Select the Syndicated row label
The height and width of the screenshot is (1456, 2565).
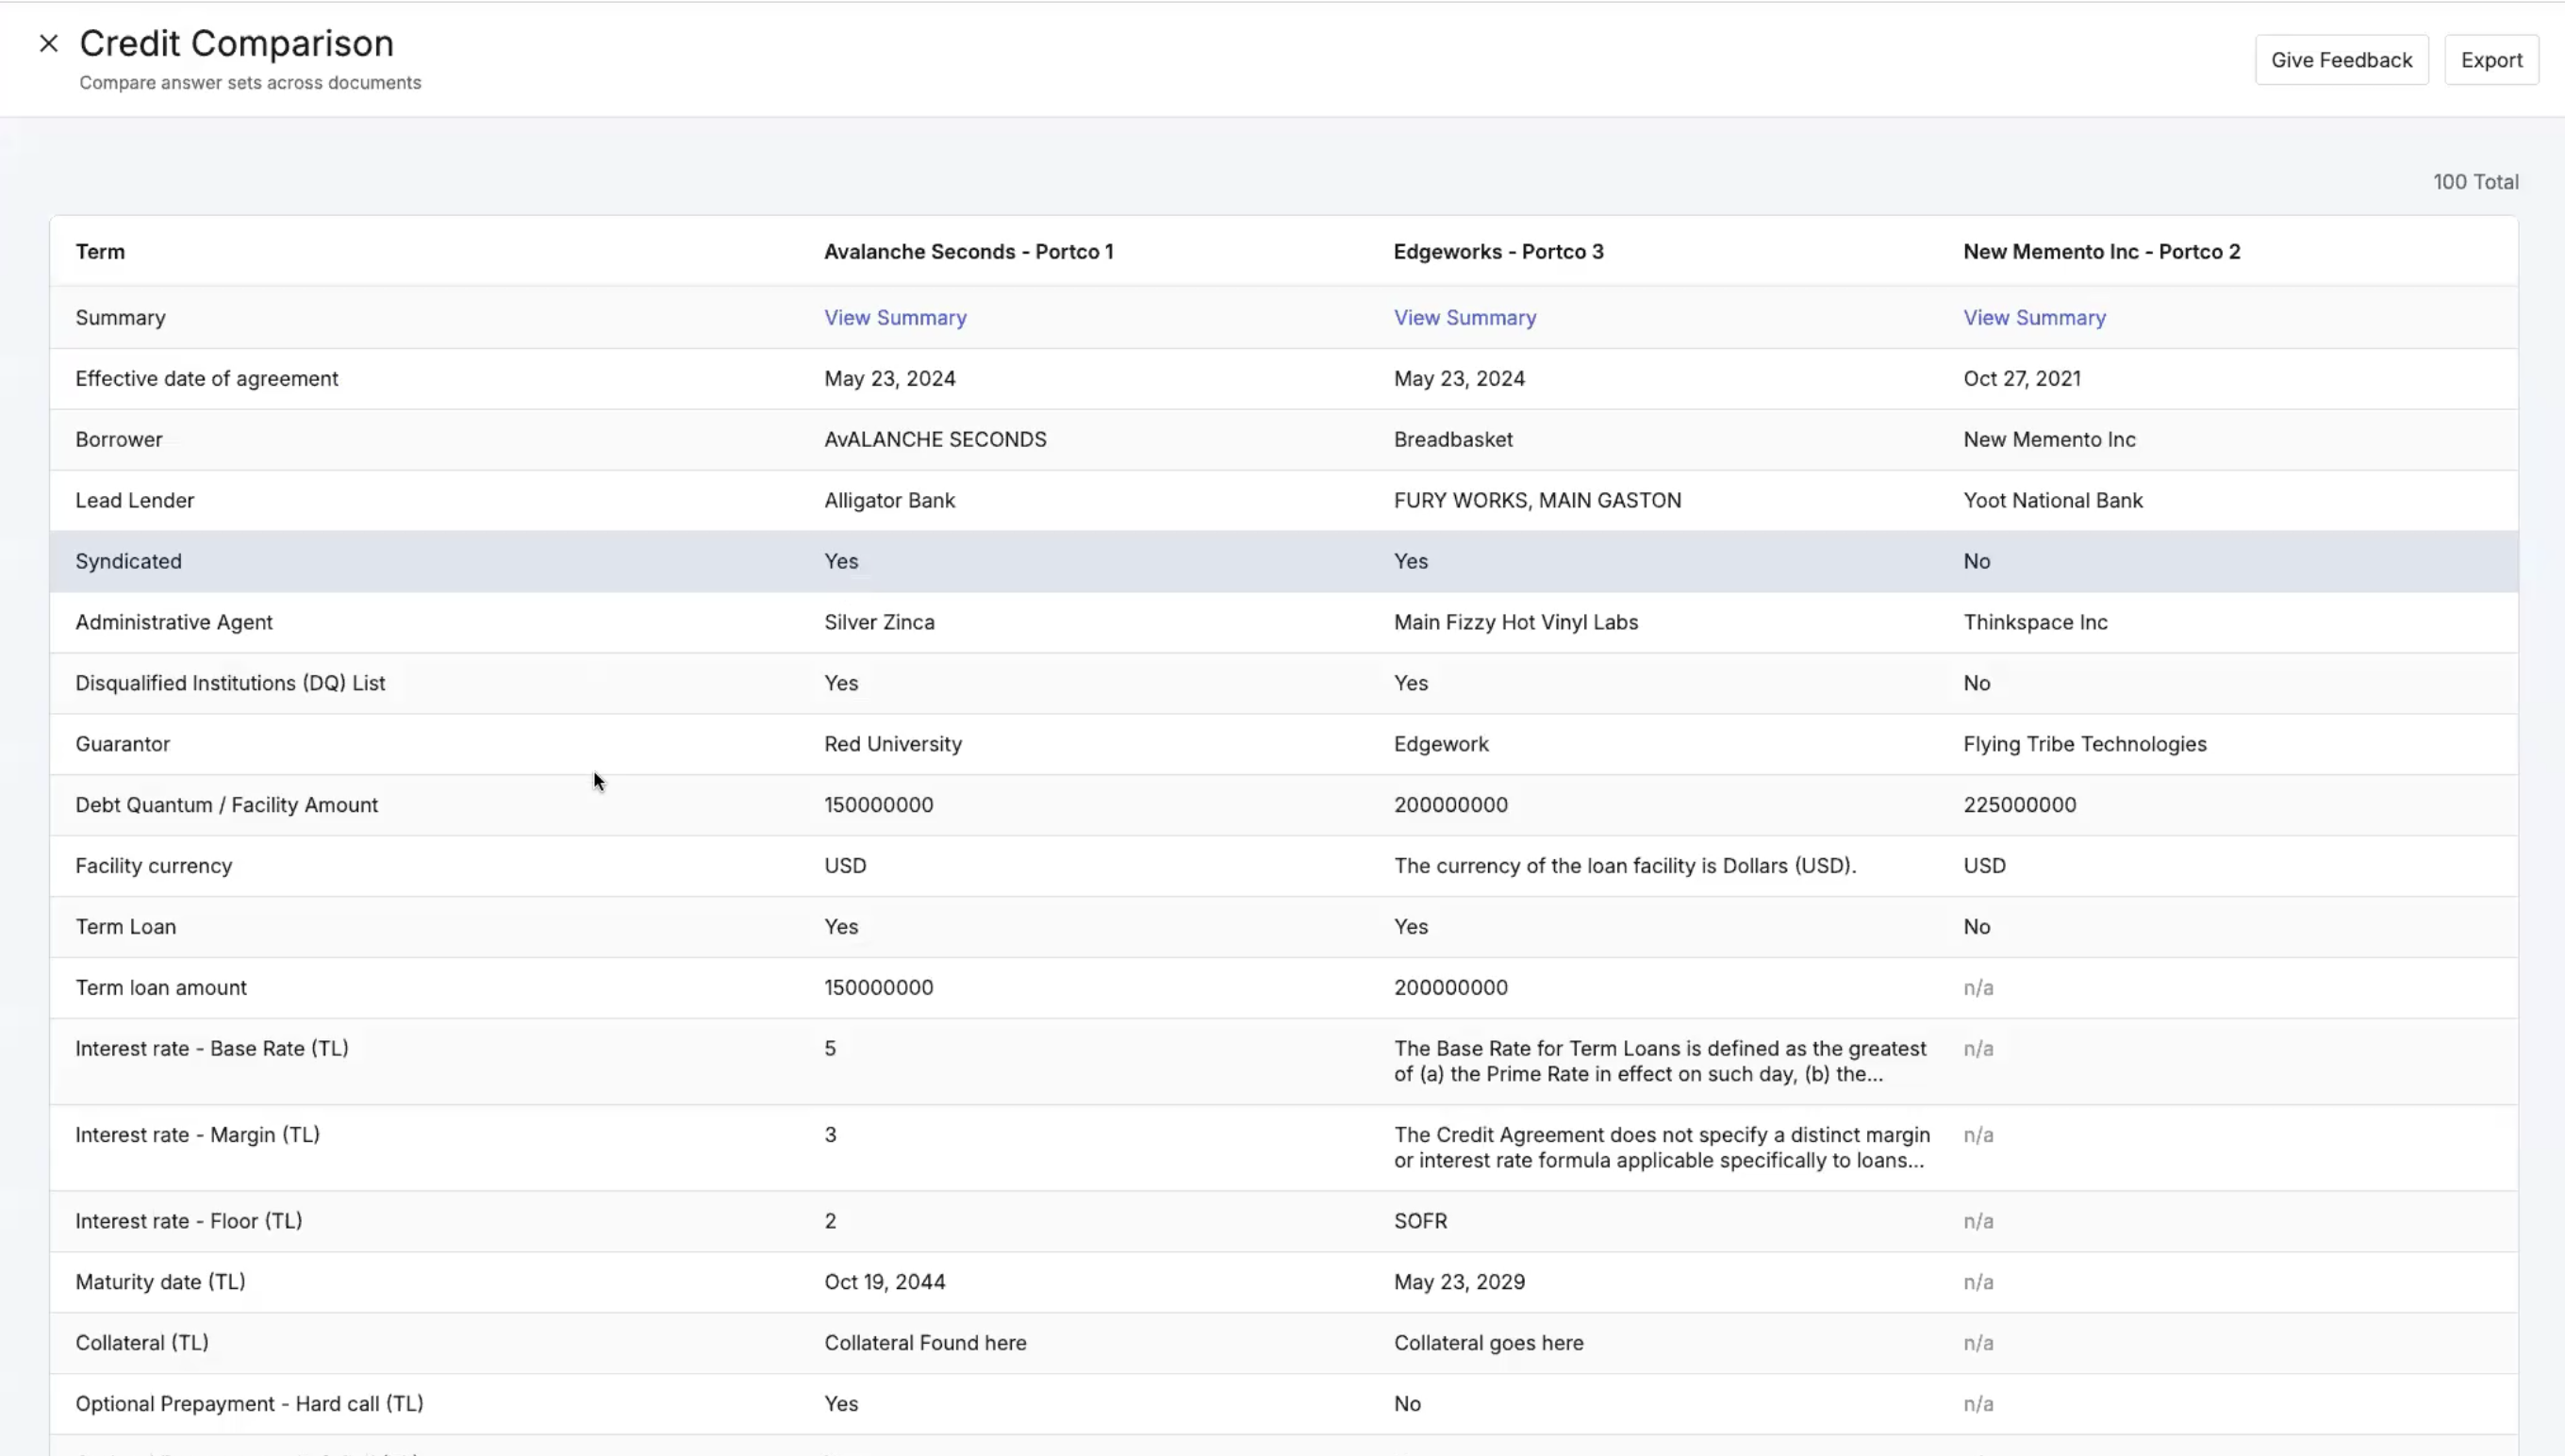pyautogui.click(x=128, y=562)
